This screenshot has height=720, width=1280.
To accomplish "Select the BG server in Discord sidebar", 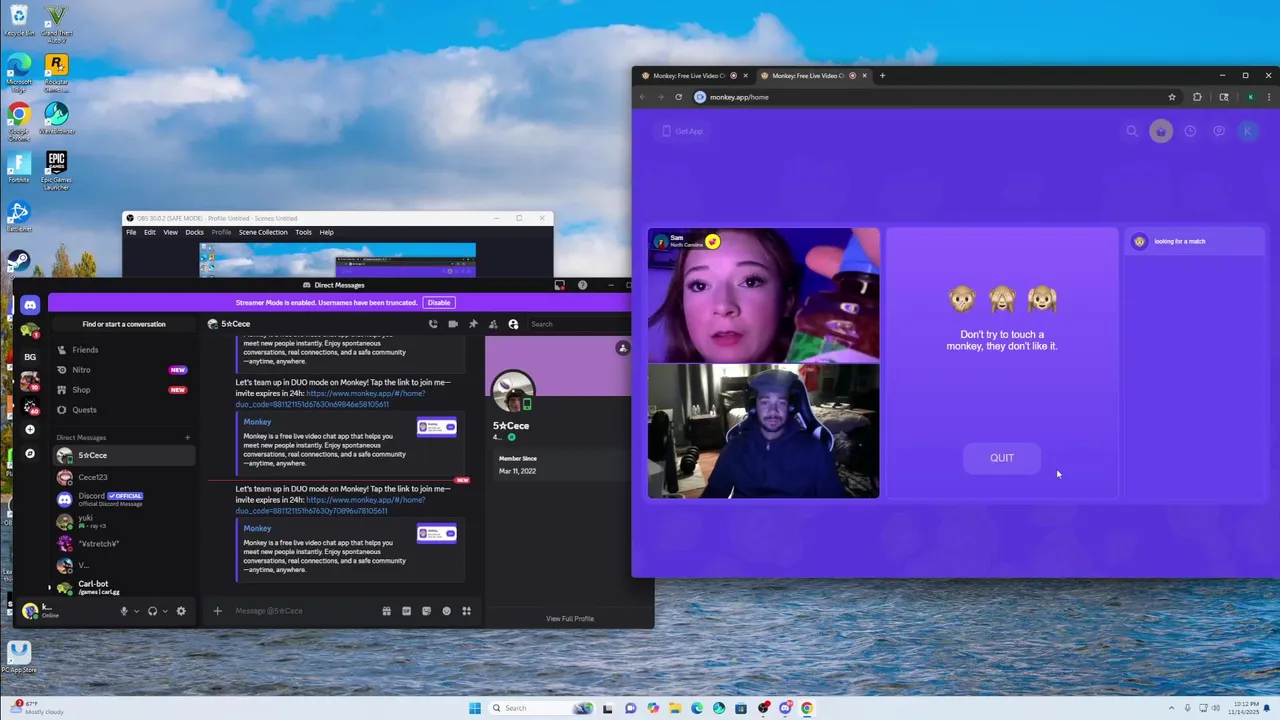I will click(x=30, y=356).
